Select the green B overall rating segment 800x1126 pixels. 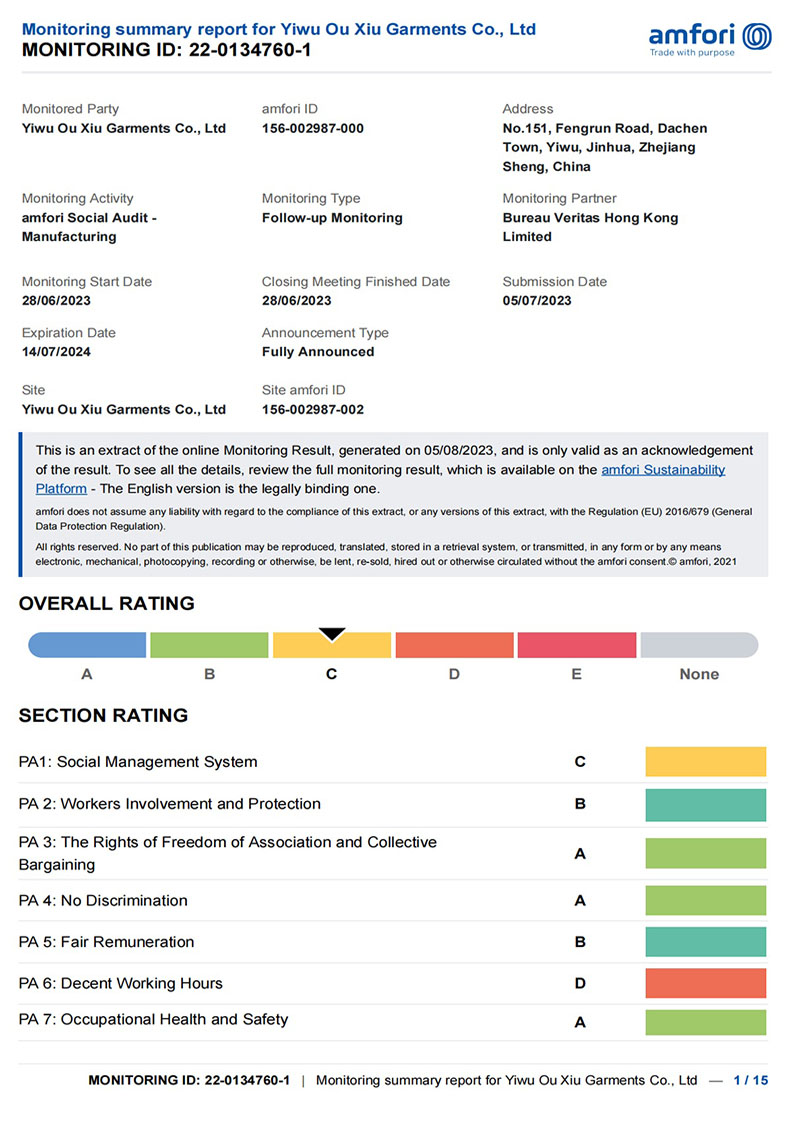point(209,645)
